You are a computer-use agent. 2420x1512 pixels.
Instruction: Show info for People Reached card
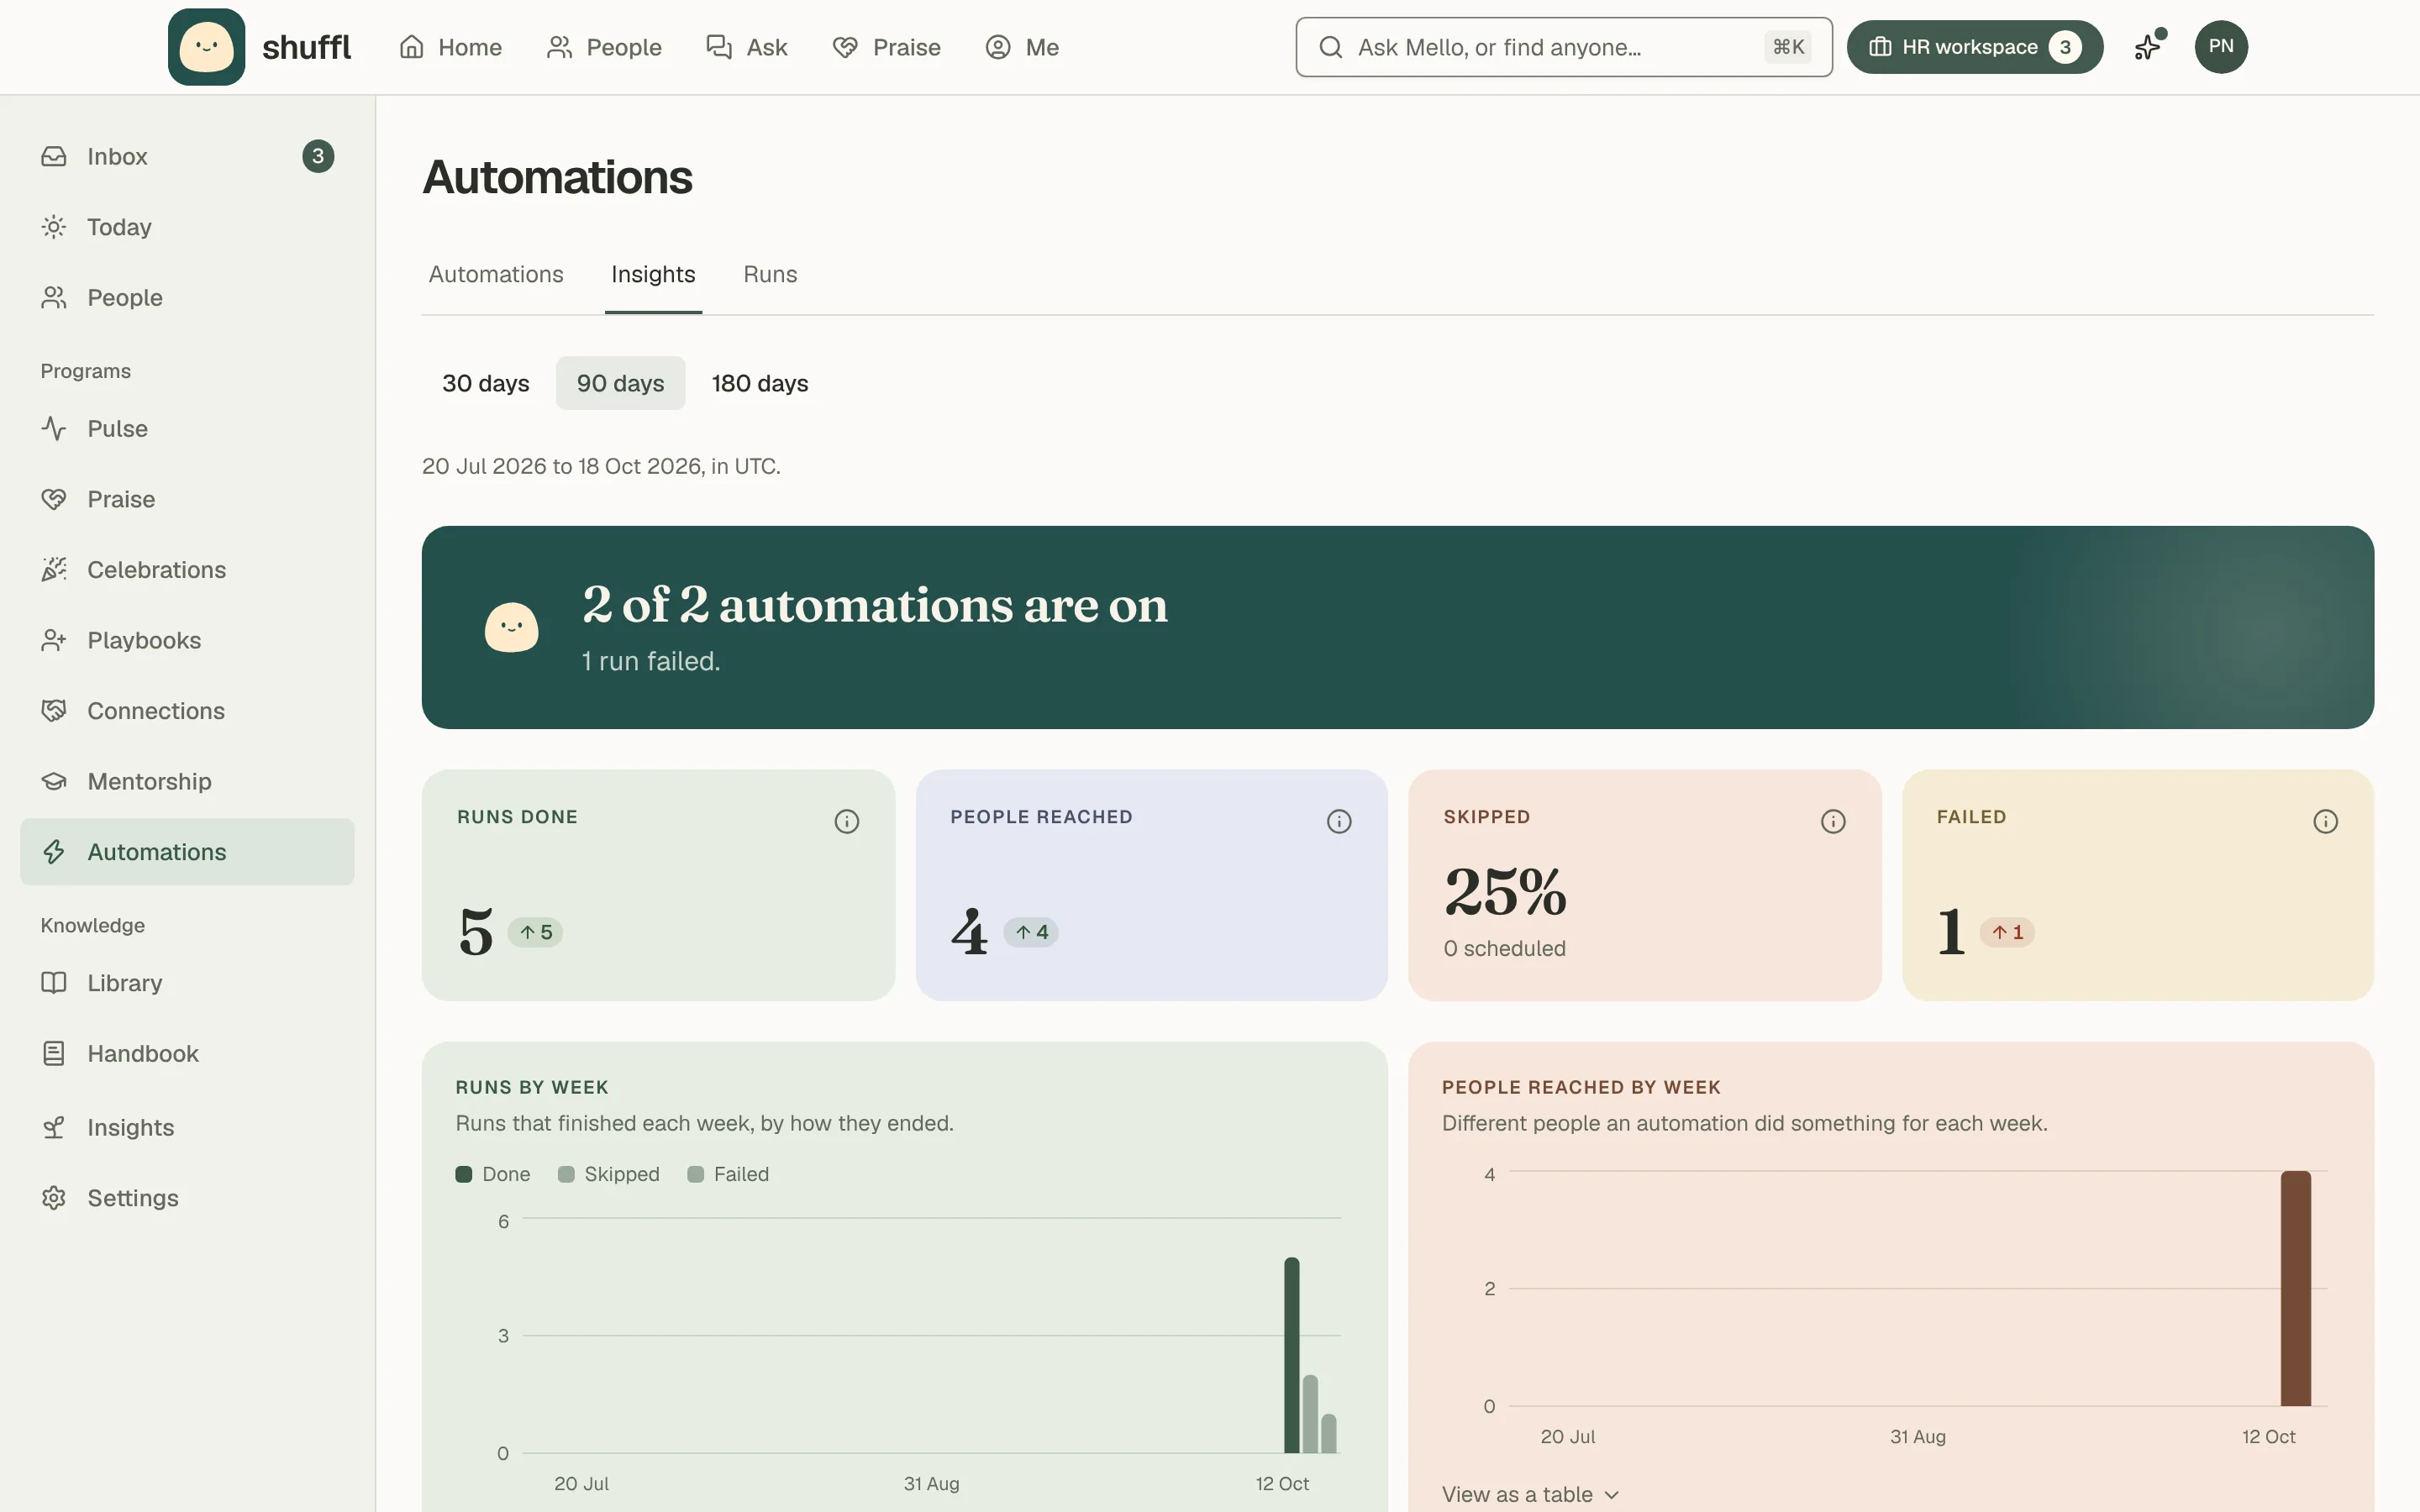pos(1339,821)
